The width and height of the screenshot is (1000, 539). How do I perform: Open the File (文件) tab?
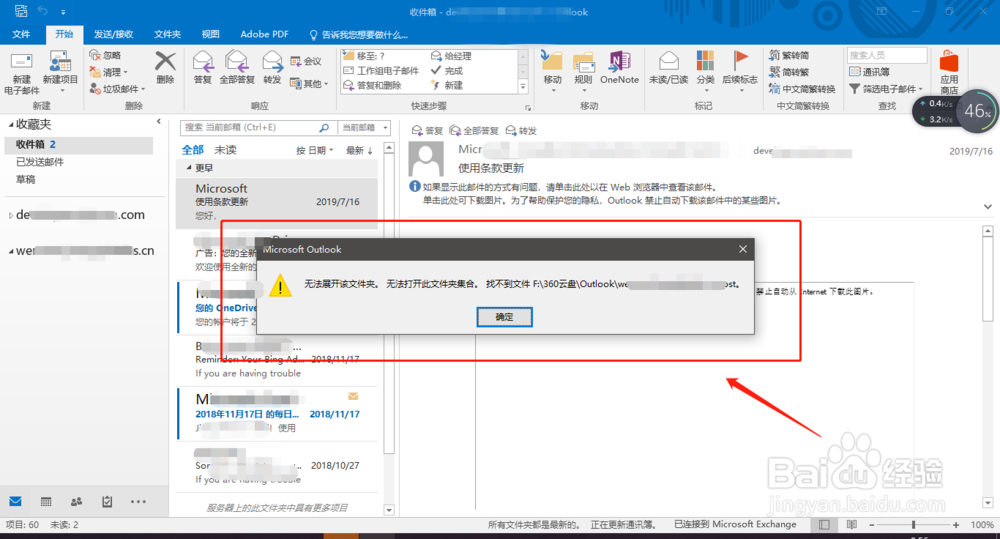21,34
